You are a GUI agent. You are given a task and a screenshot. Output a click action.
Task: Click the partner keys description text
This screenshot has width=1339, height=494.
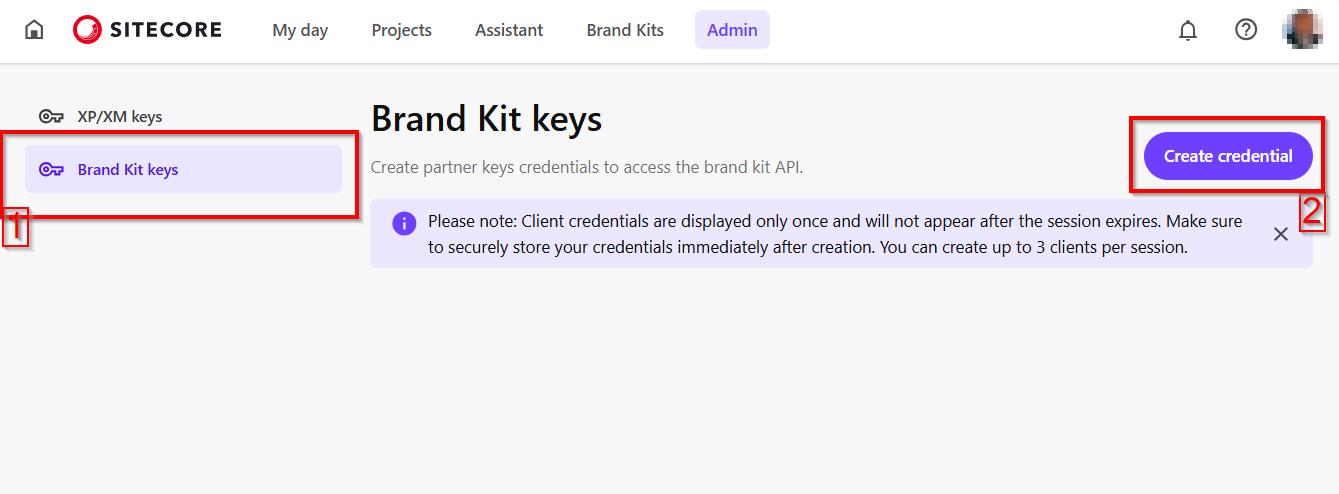point(587,167)
